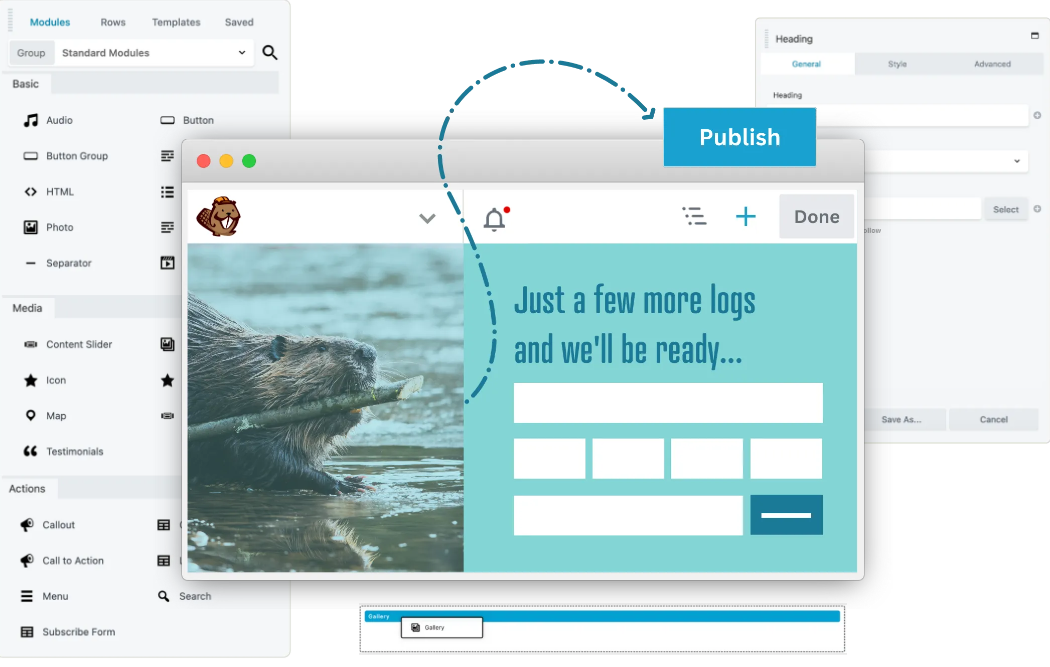Click the Beaver Builder beaver logo
The width and height of the screenshot is (1050, 667).
218,216
